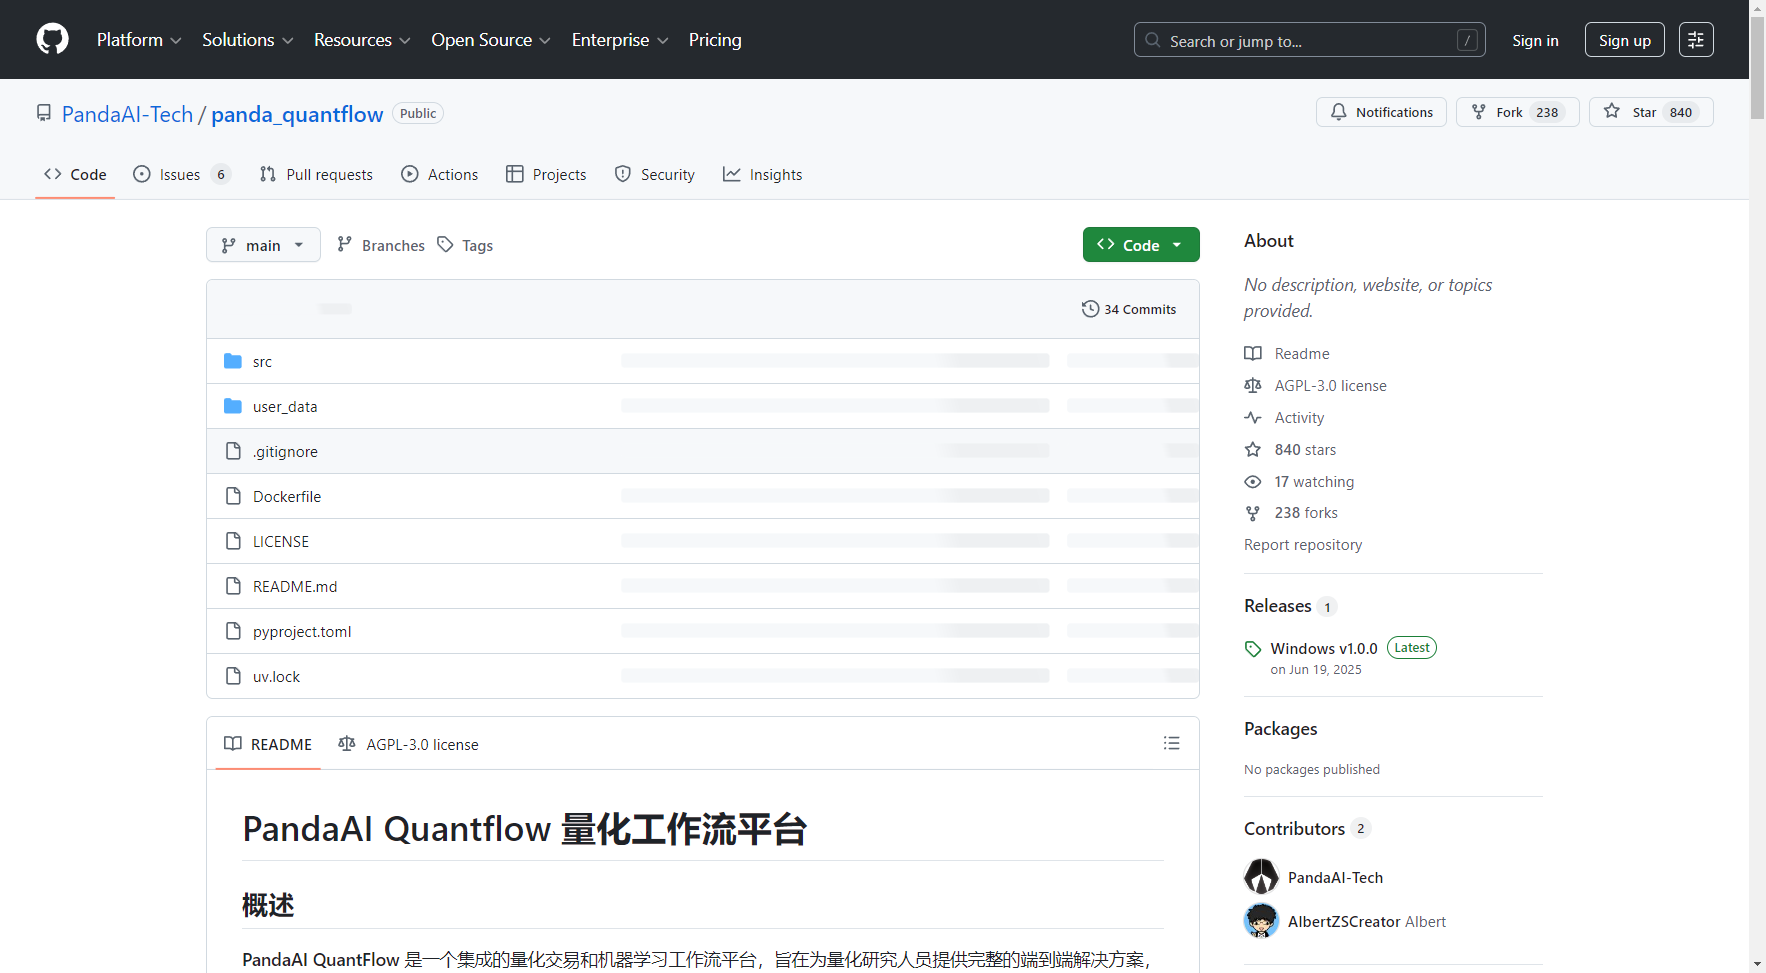Click the Activity pulse icon
Image resolution: width=1766 pixels, height=973 pixels.
[x=1253, y=418]
